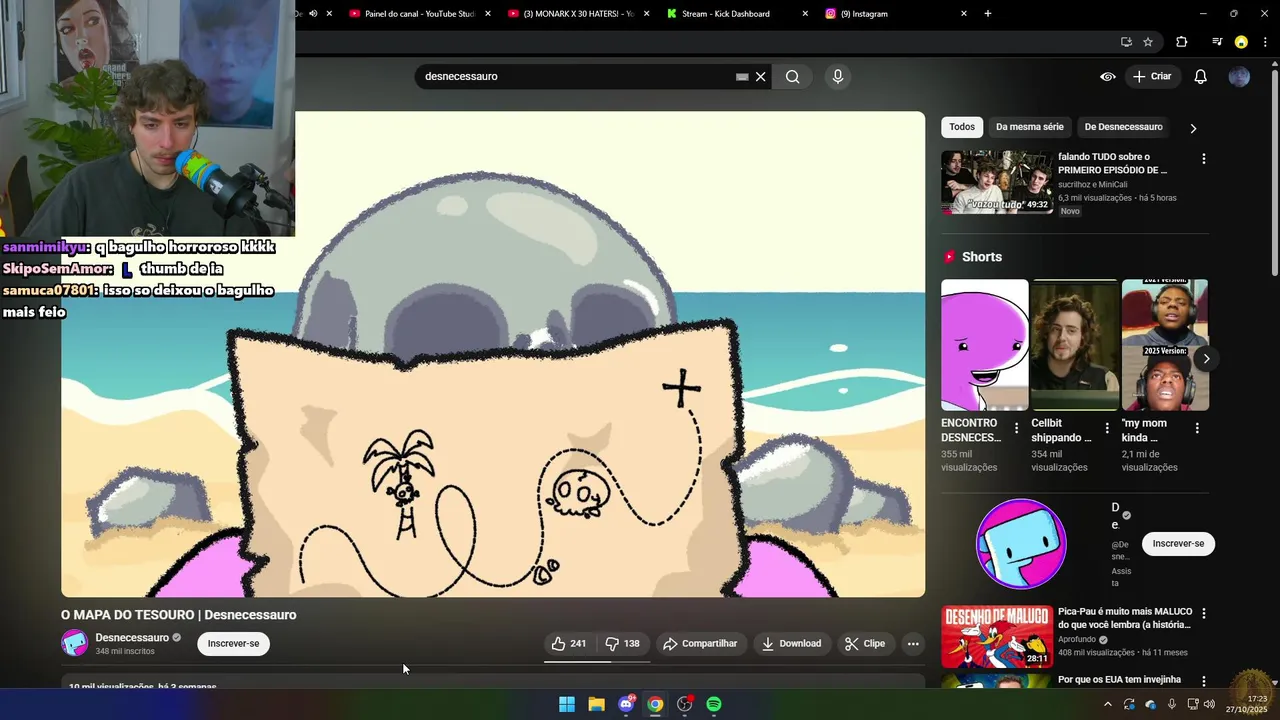Show hidden system tray icons
This screenshot has width=1280, height=720.
[x=1107, y=704]
